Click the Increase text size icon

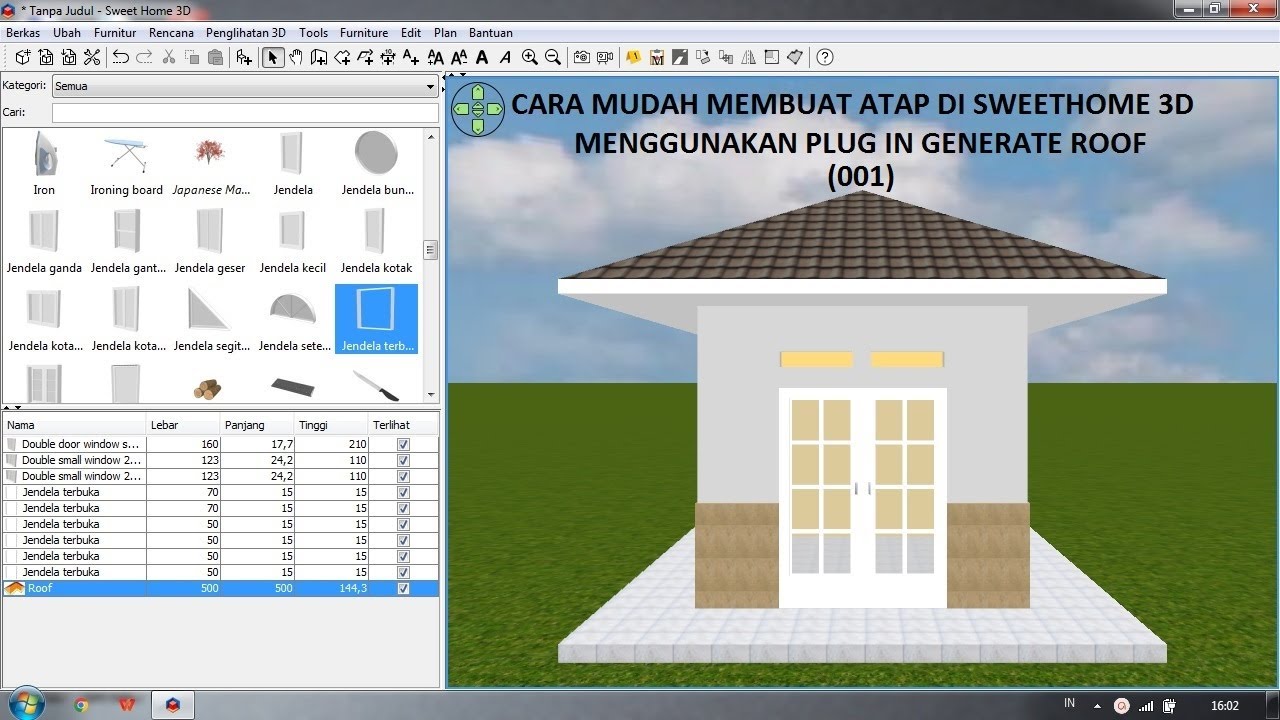(x=435, y=57)
